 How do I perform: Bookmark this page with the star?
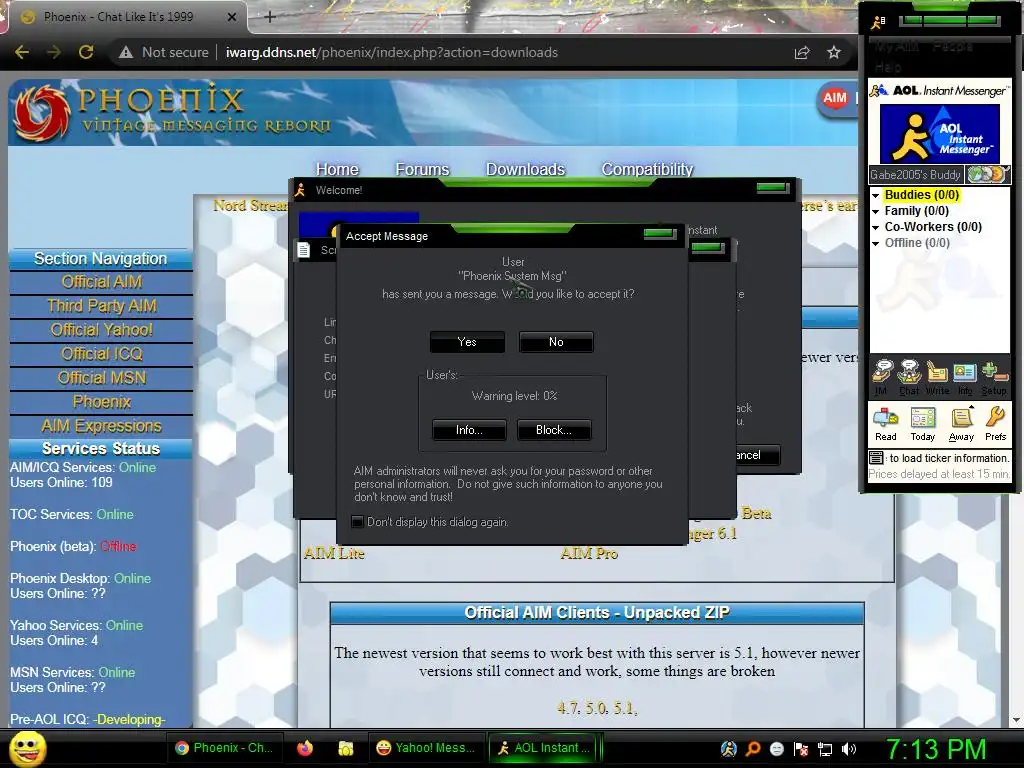[834, 52]
